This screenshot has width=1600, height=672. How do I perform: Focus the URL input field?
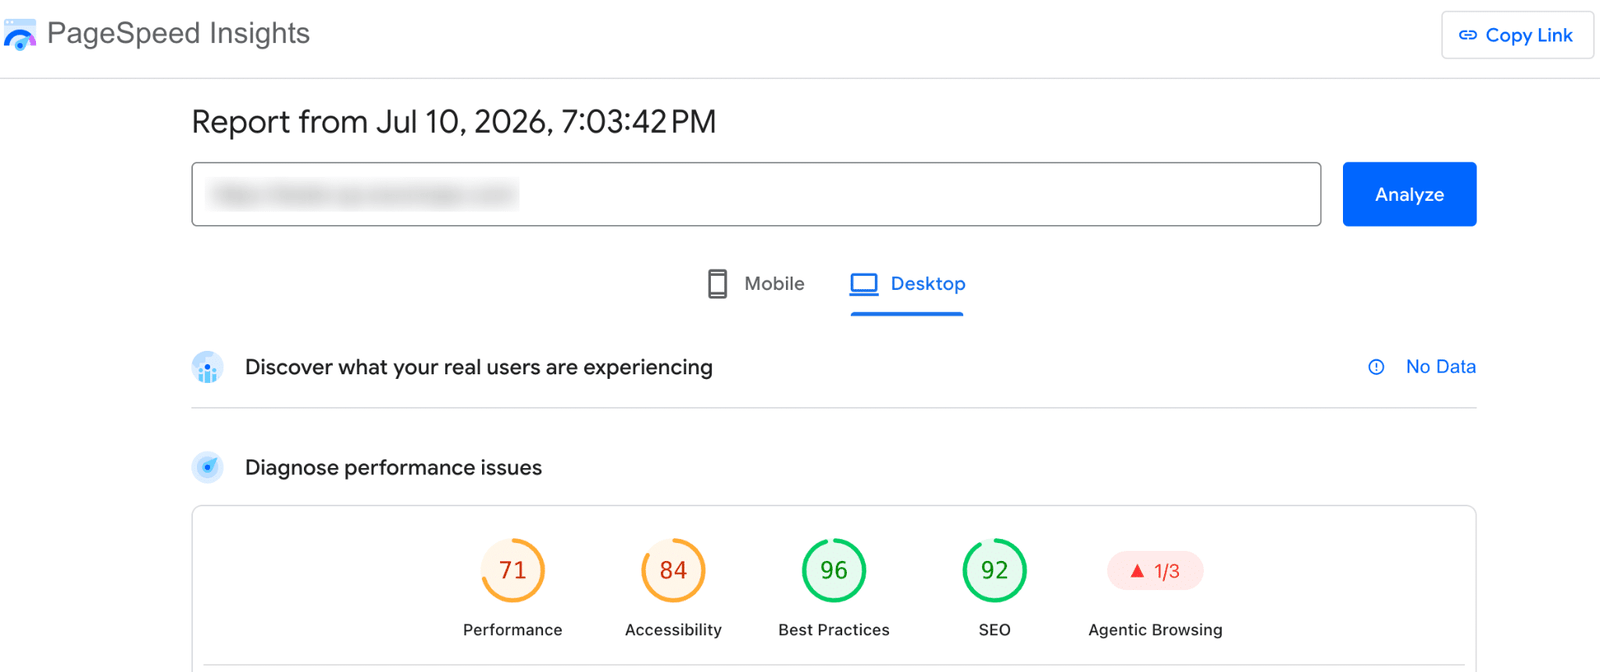tap(756, 194)
